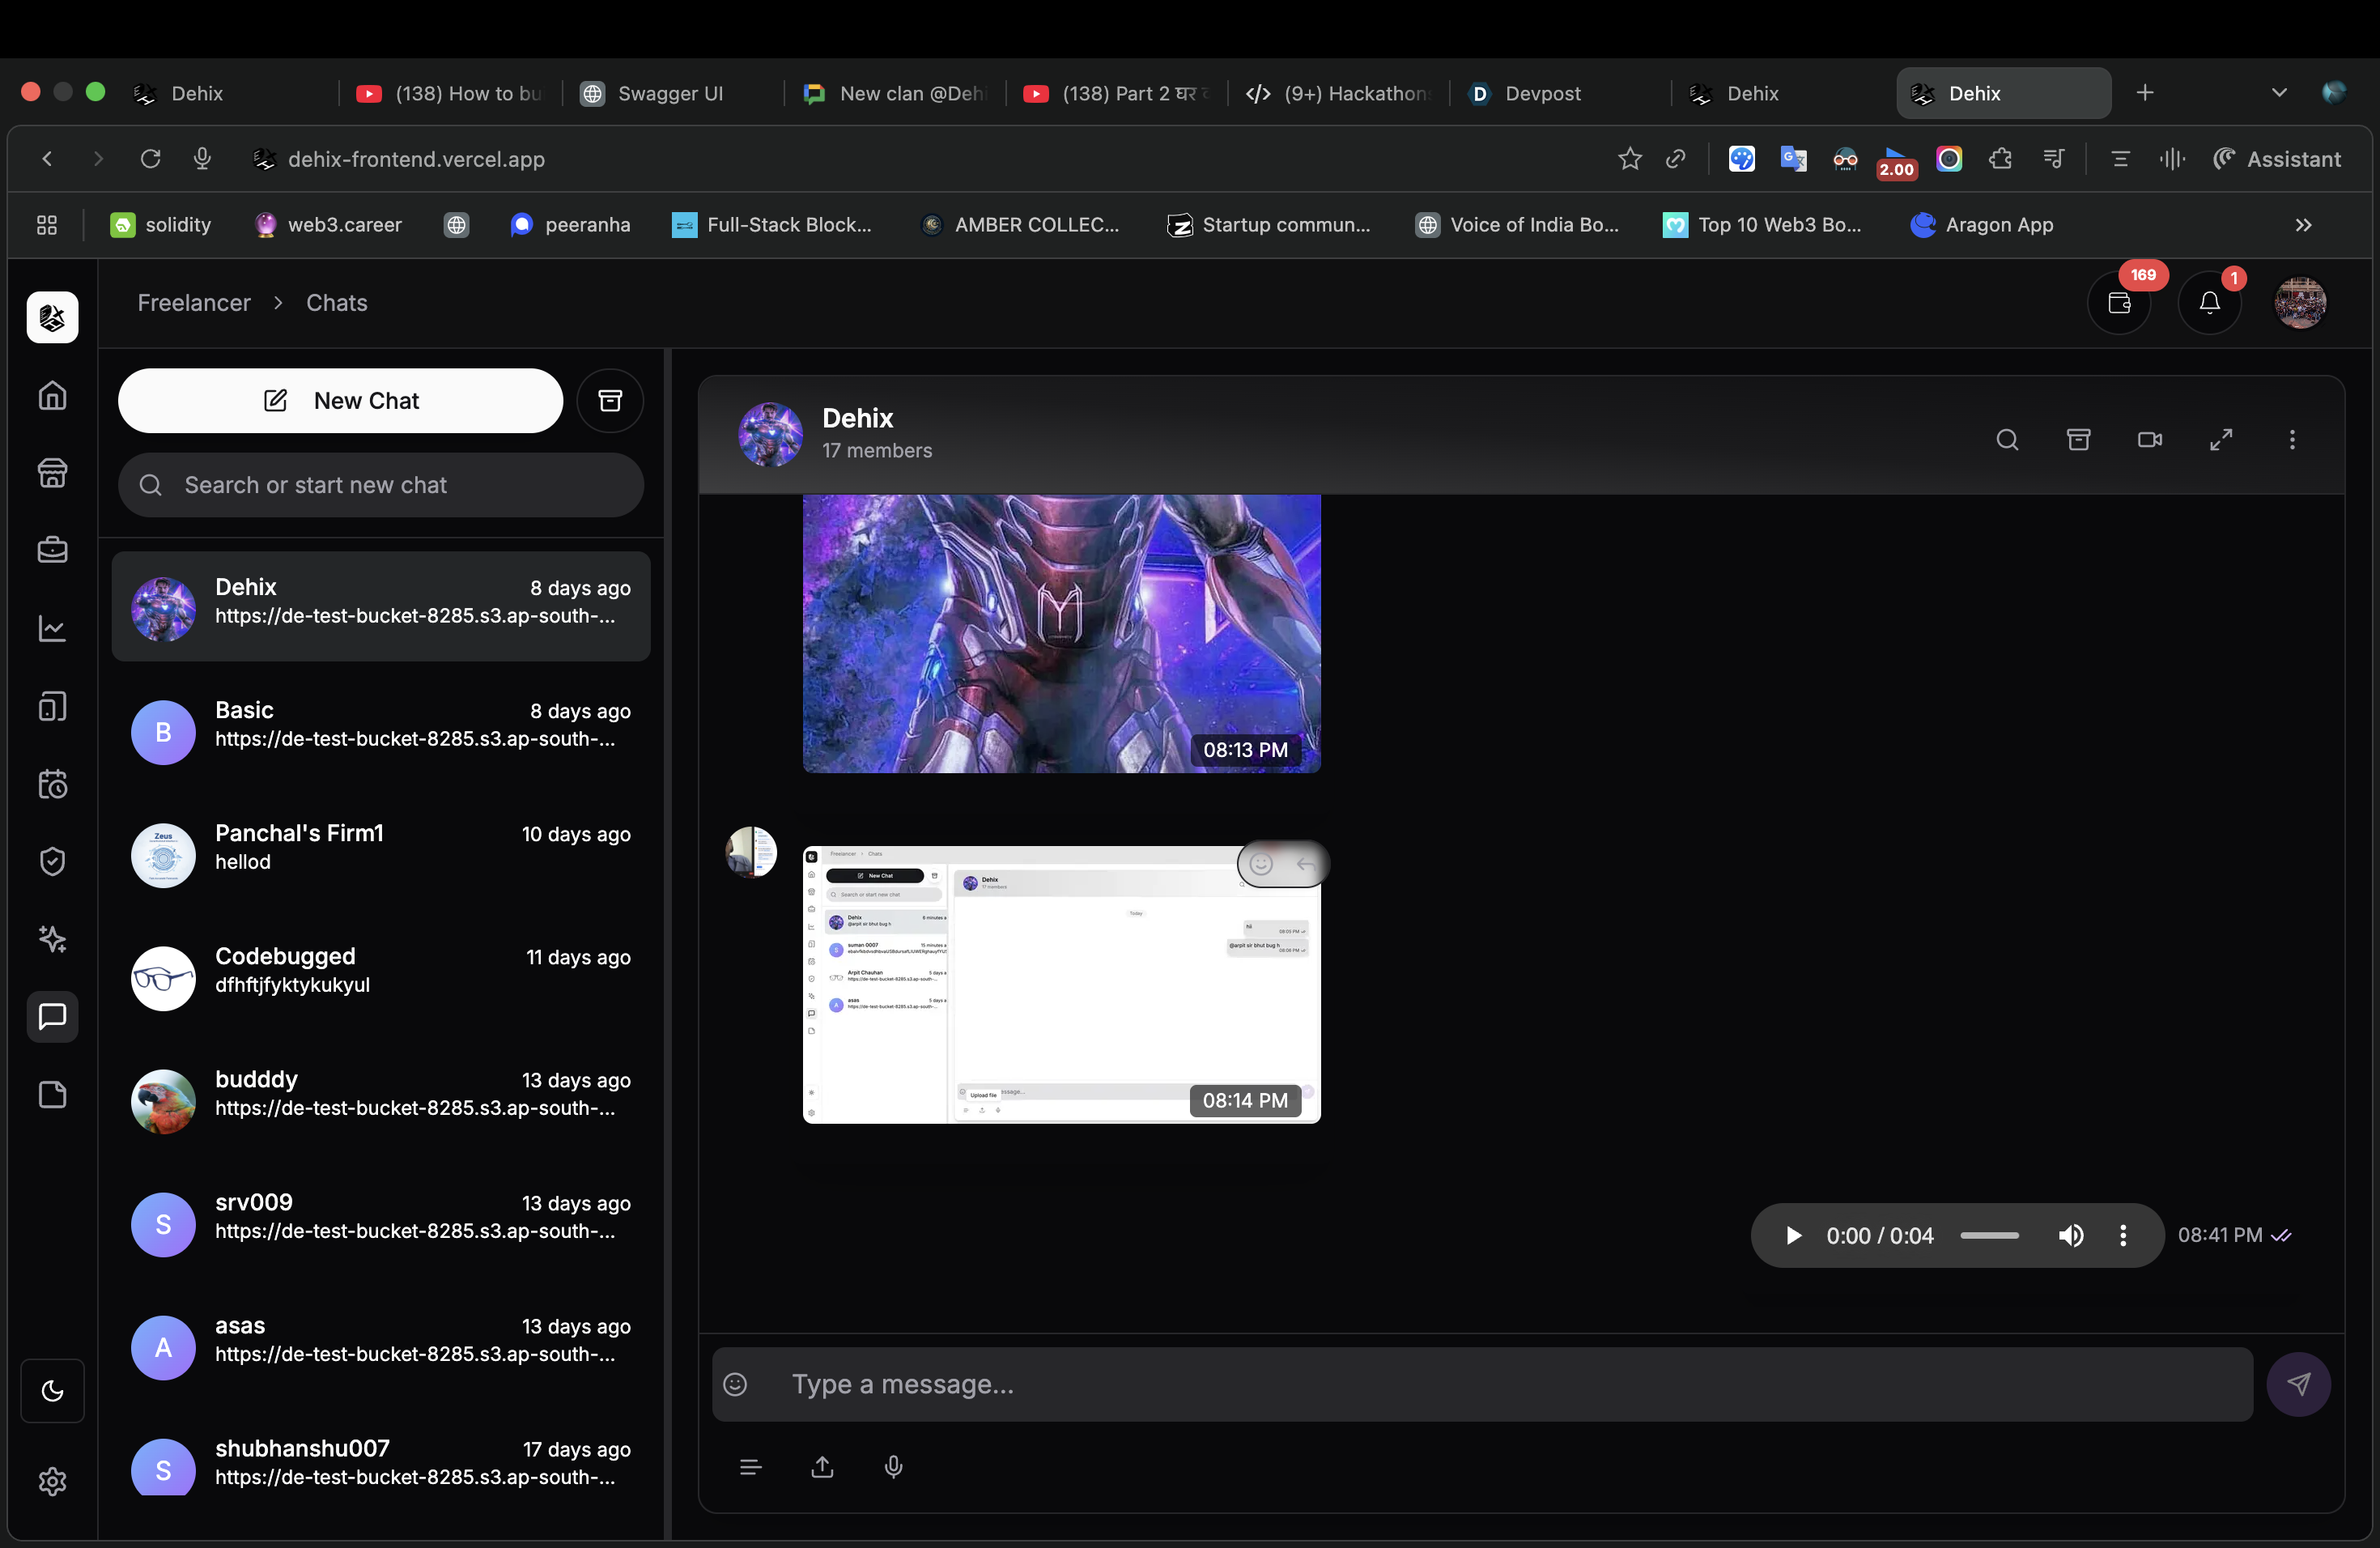This screenshot has width=2380, height=1548.
Task: Open audio player more options menu
Action: point(2123,1236)
